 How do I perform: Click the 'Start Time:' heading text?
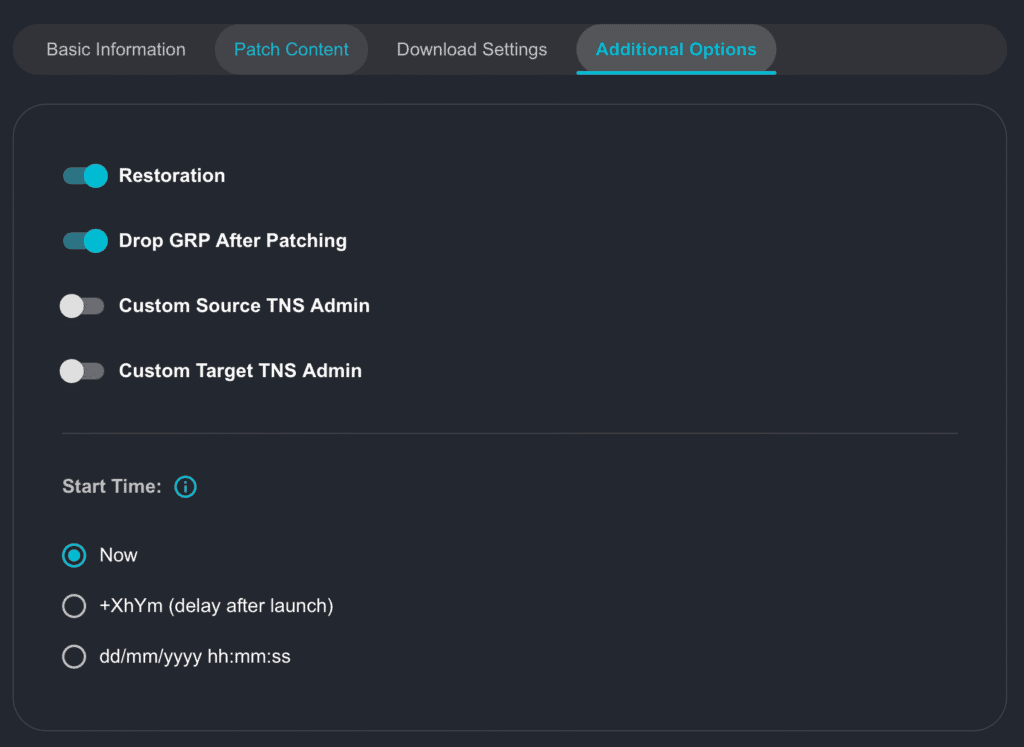tap(111, 487)
